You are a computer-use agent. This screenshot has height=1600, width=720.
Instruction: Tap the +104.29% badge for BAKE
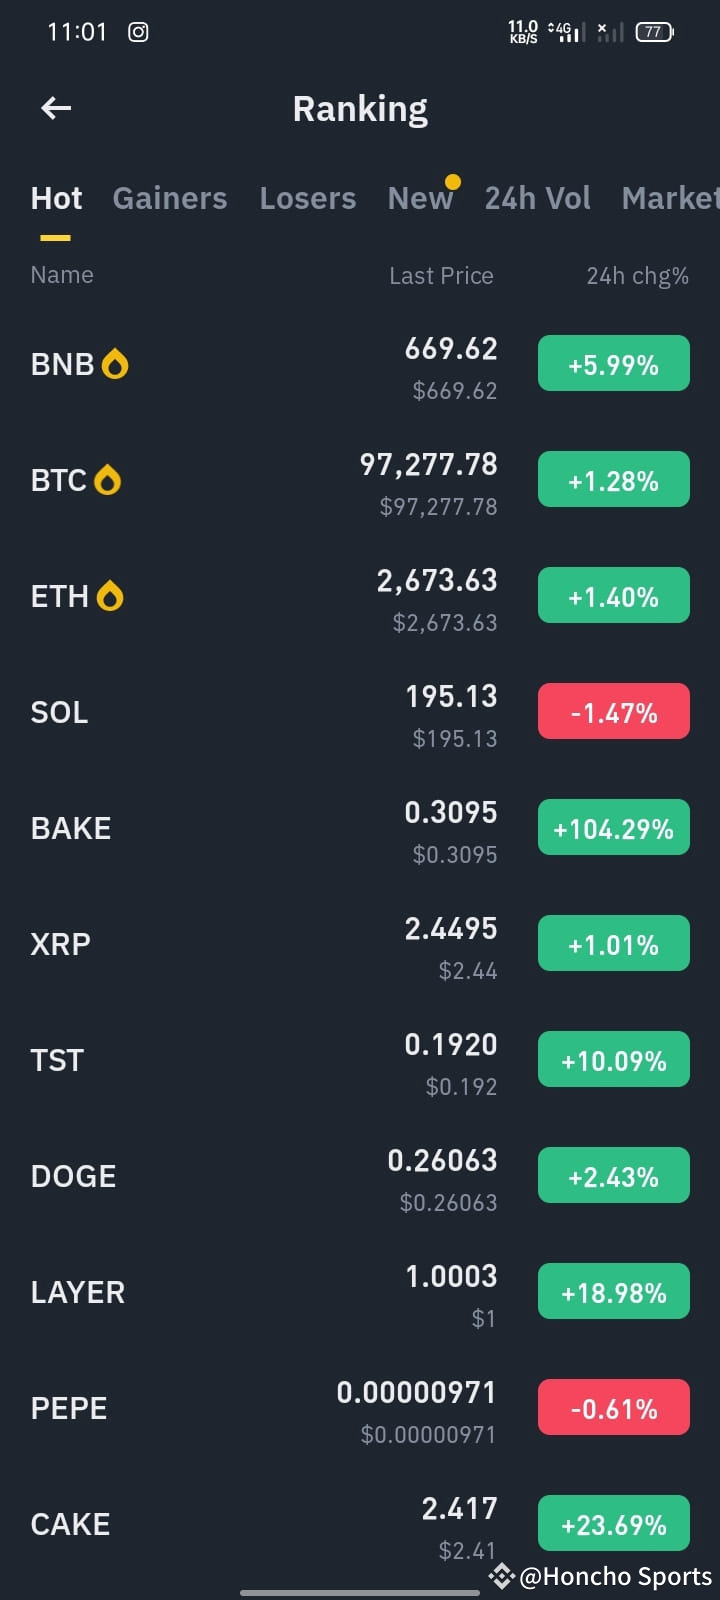(x=614, y=828)
